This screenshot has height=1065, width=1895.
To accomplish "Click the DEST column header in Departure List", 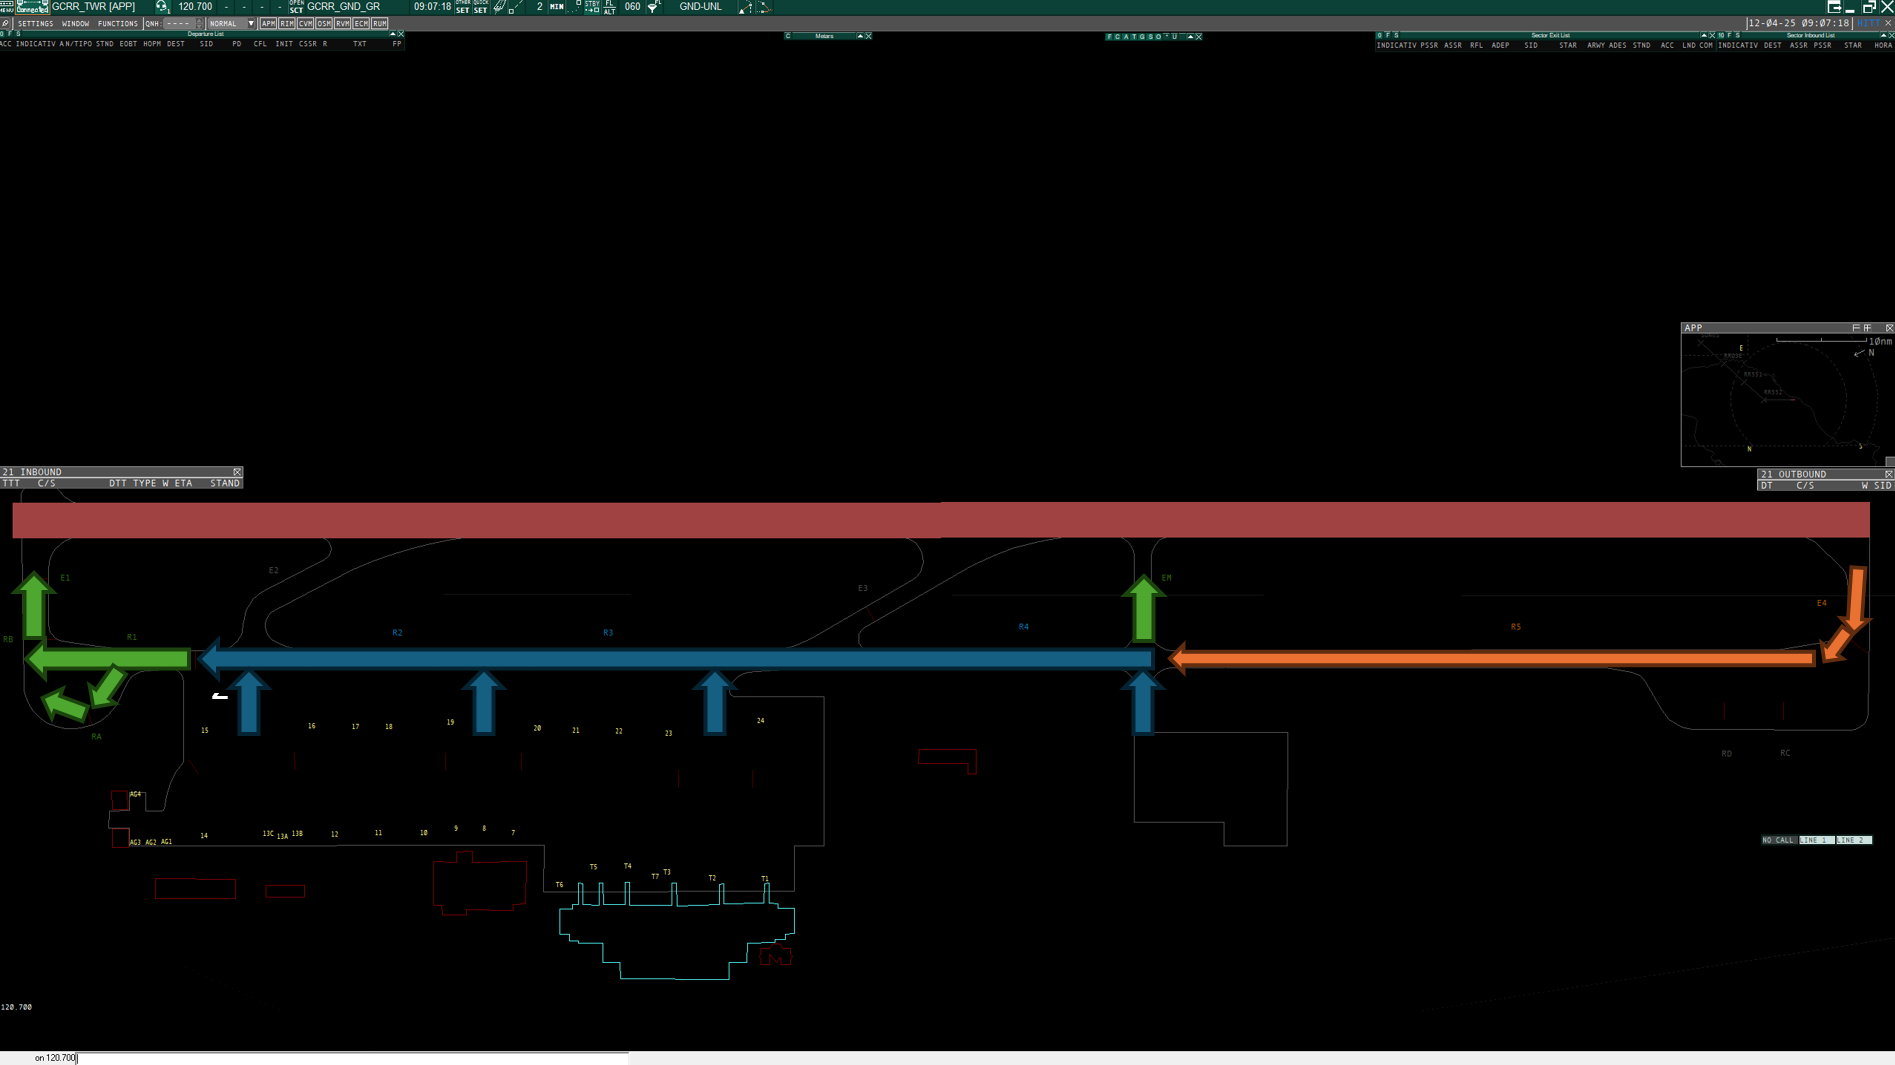I will [176, 44].
